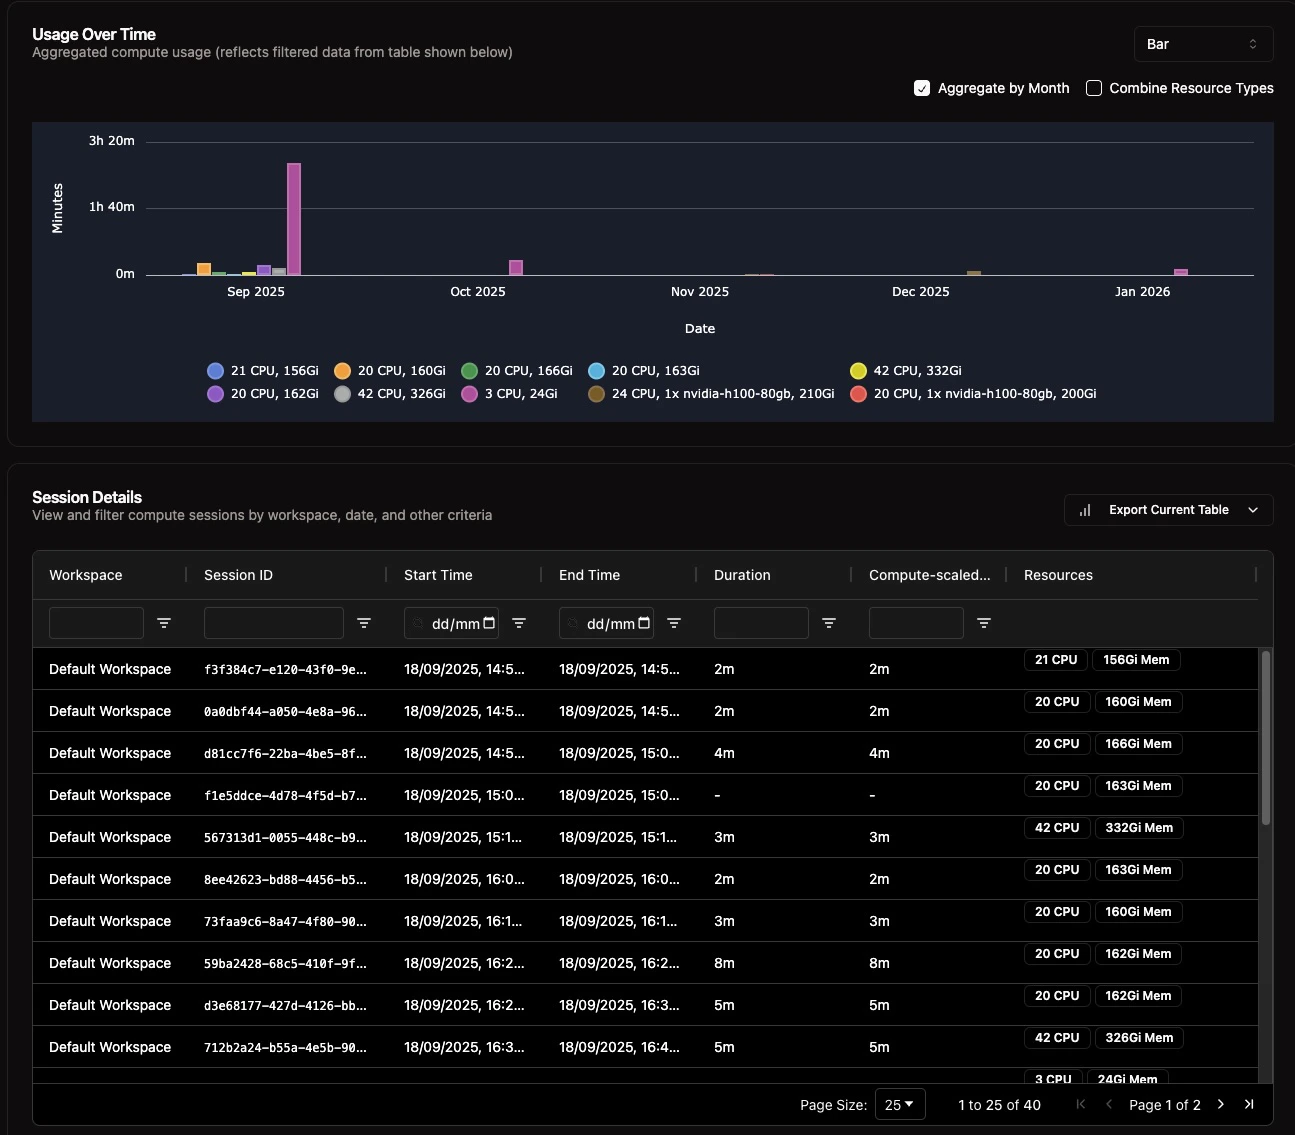Open the Session ID filter icon
This screenshot has width=1295, height=1135.
point(364,622)
